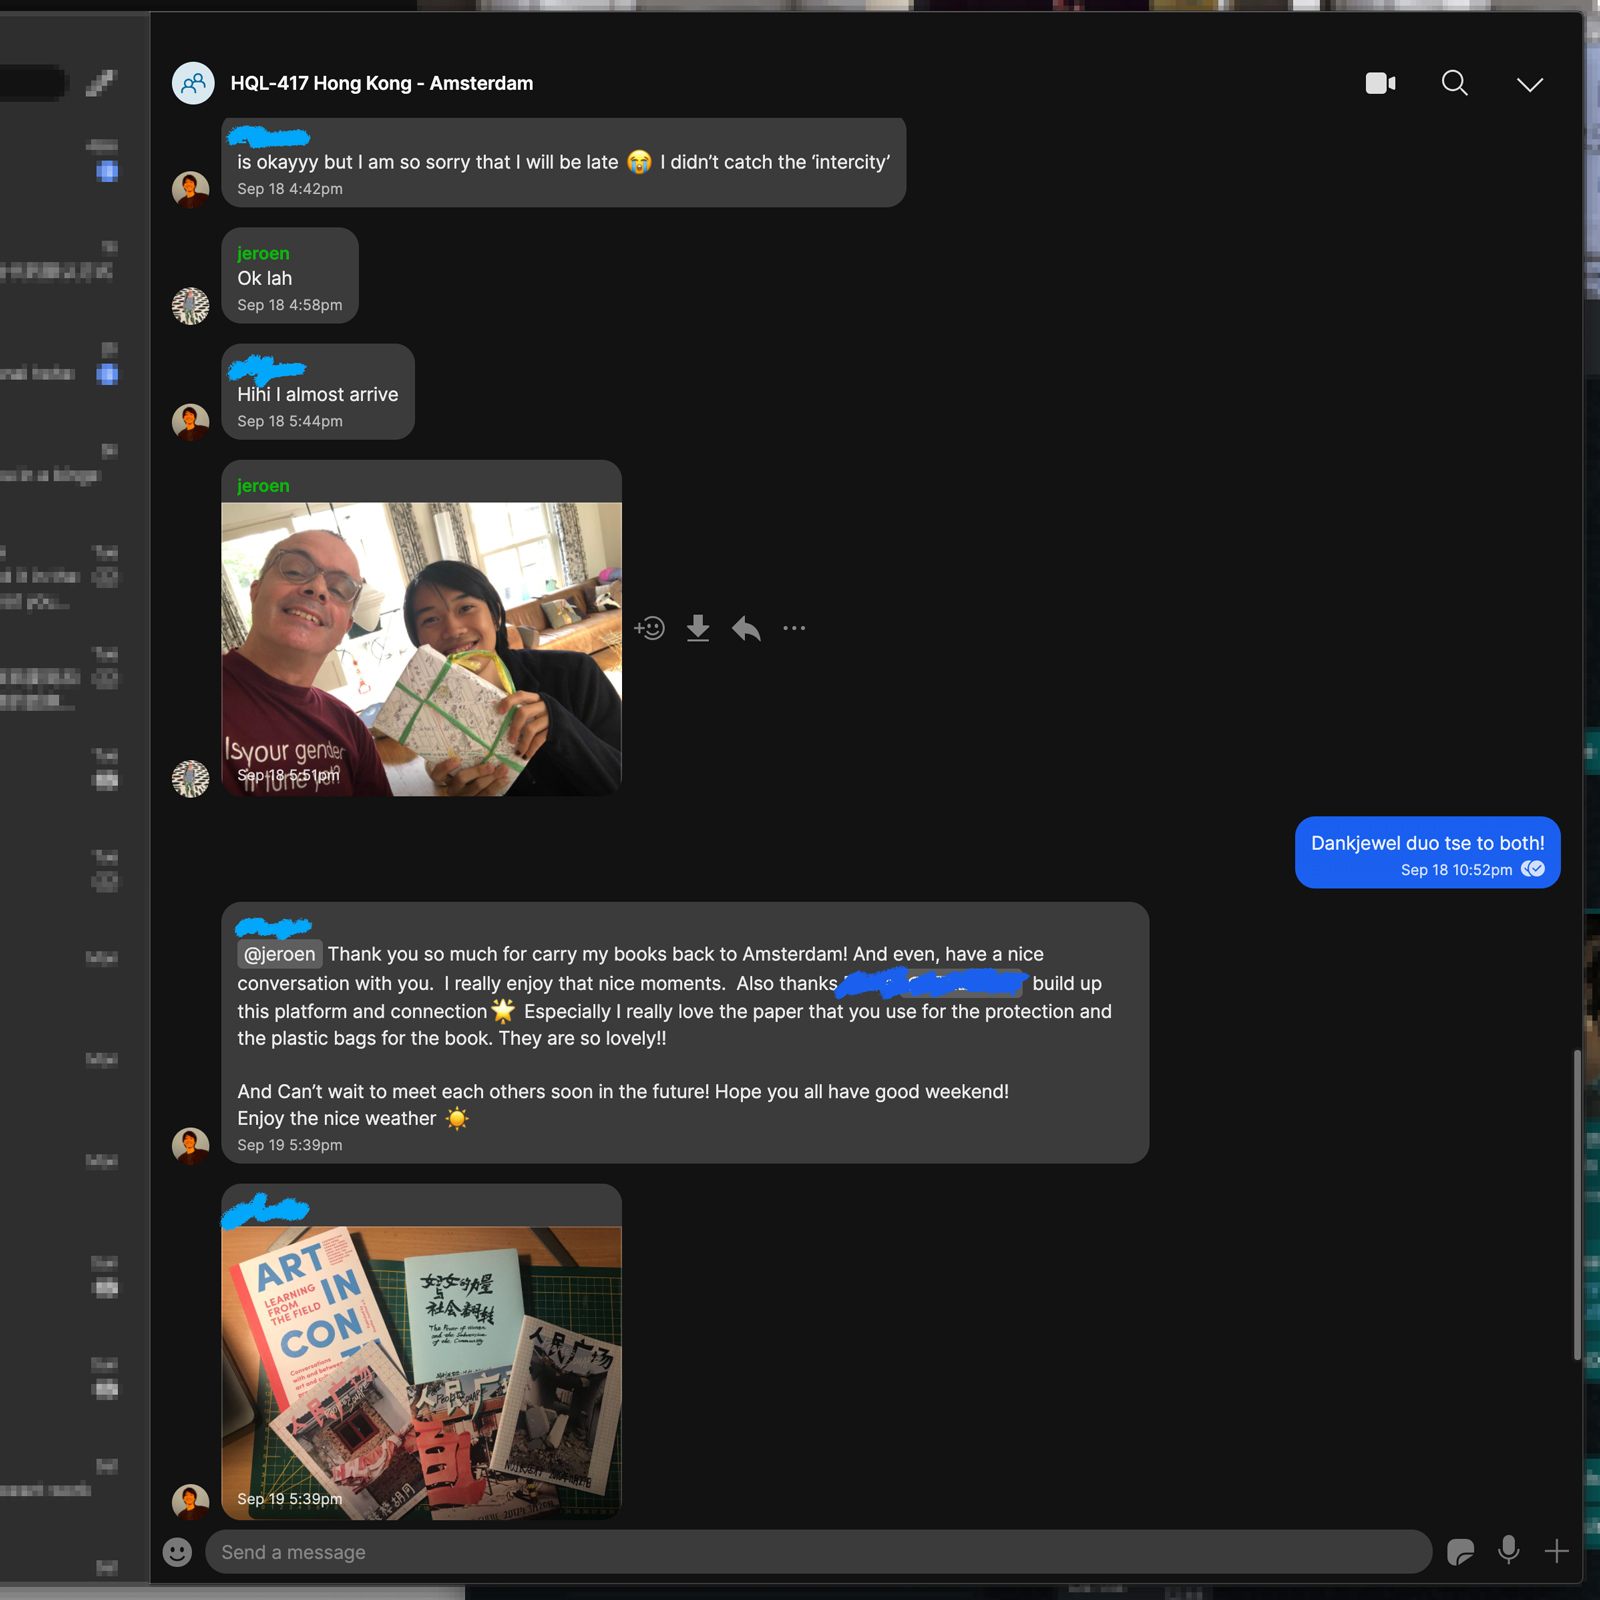Image resolution: width=1600 pixels, height=1600 pixels.
Task: Click the @jeroen mention in the message
Action: tap(280, 954)
